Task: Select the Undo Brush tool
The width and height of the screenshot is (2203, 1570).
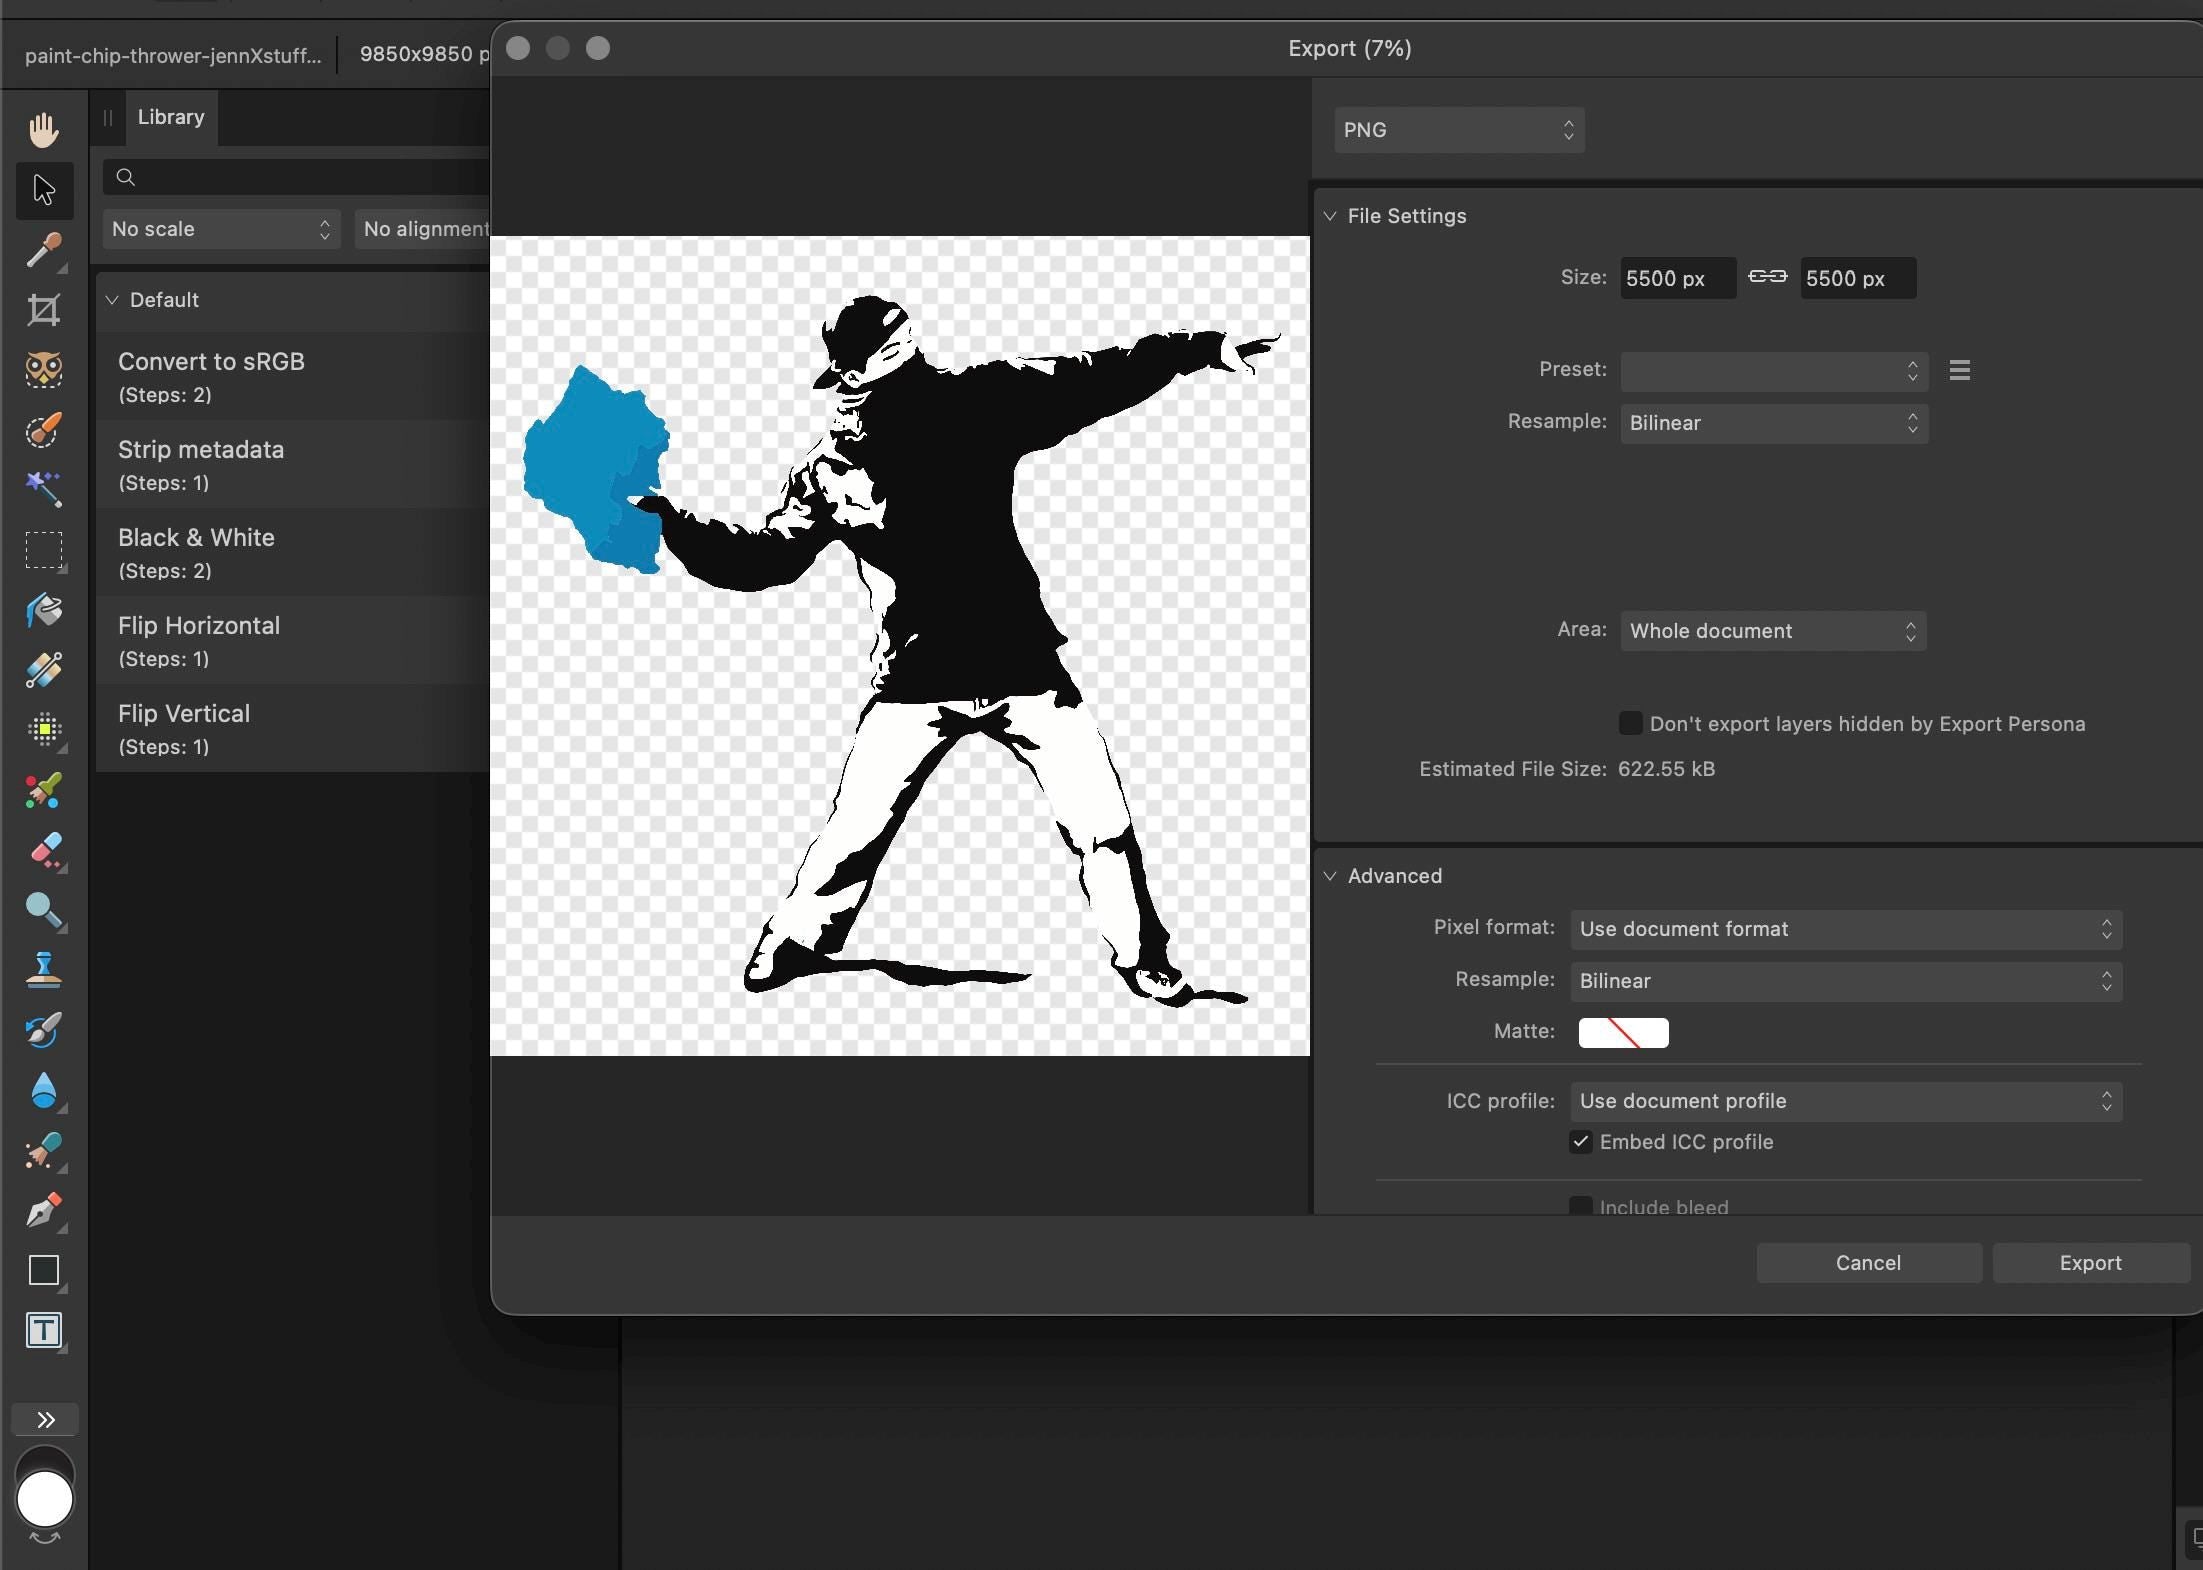Action: click(44, 1030)
